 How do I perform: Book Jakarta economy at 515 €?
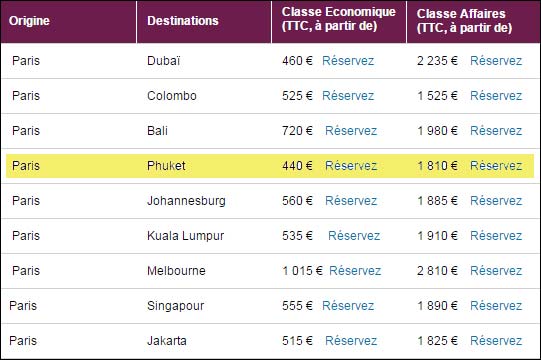tap(351, 341)
